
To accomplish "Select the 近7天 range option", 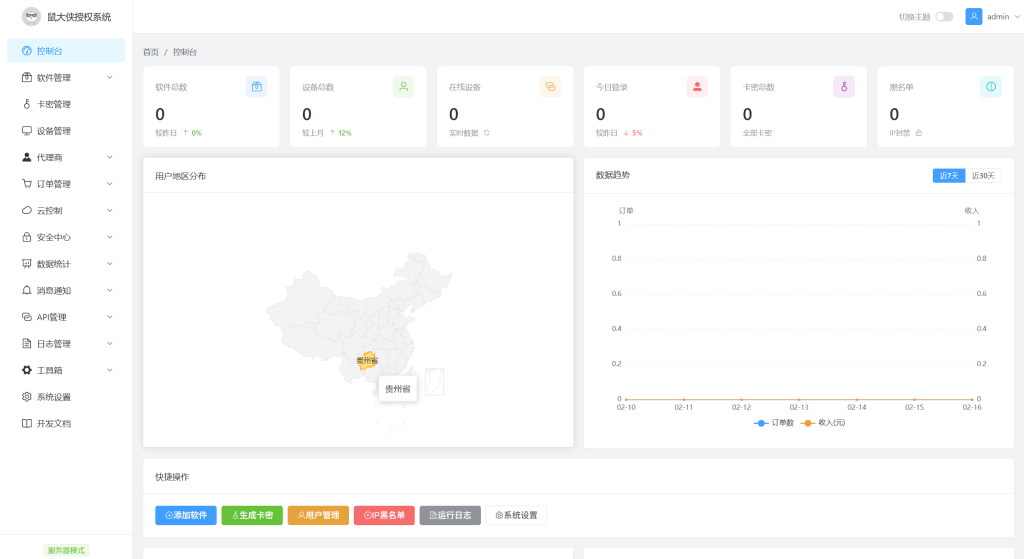I will 949,176.
